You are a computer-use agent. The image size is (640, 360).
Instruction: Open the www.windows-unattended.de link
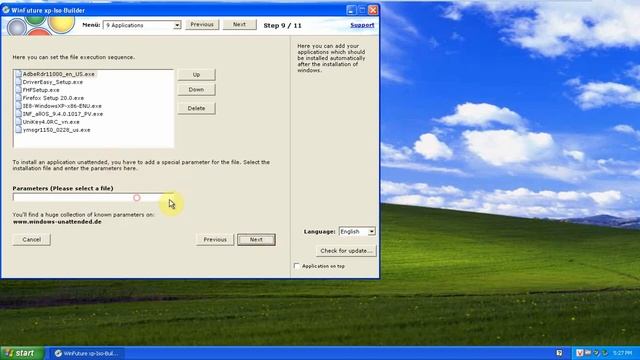coord(57,222)
